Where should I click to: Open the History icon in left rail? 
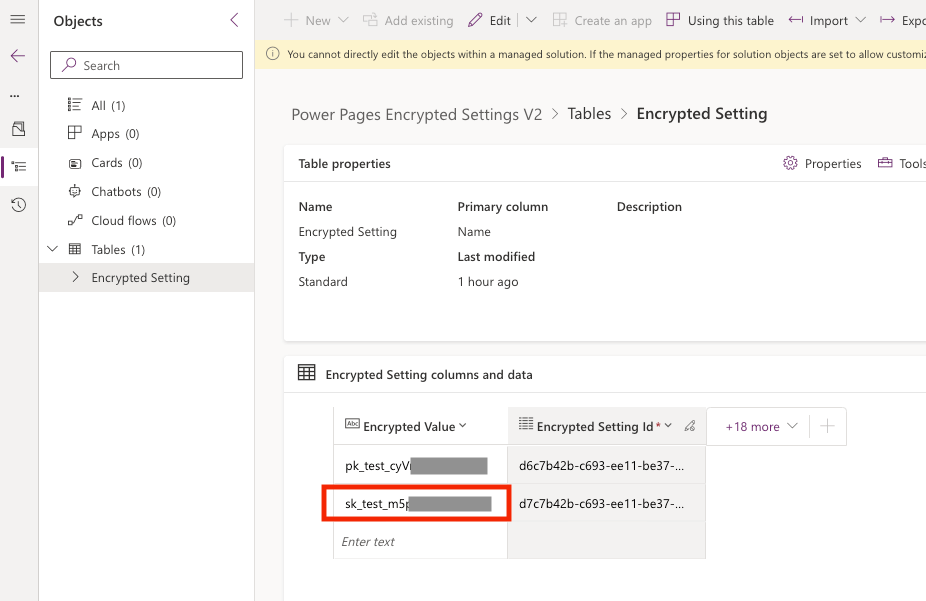point(18,205)
